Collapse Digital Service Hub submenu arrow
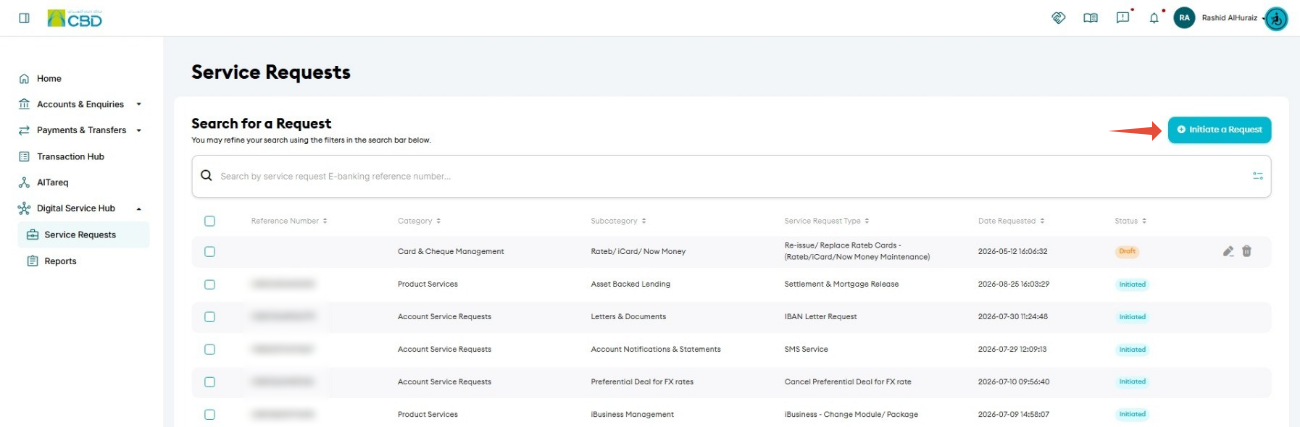 [x=139, y=208]
